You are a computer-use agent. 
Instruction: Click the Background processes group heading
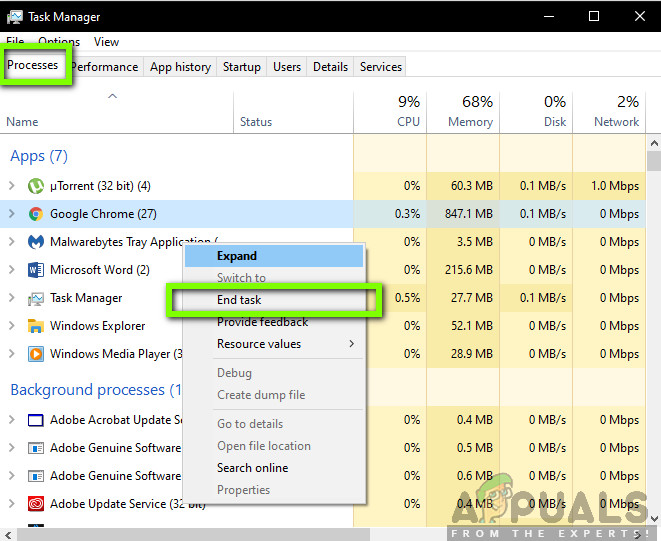[x=96, y=390]
